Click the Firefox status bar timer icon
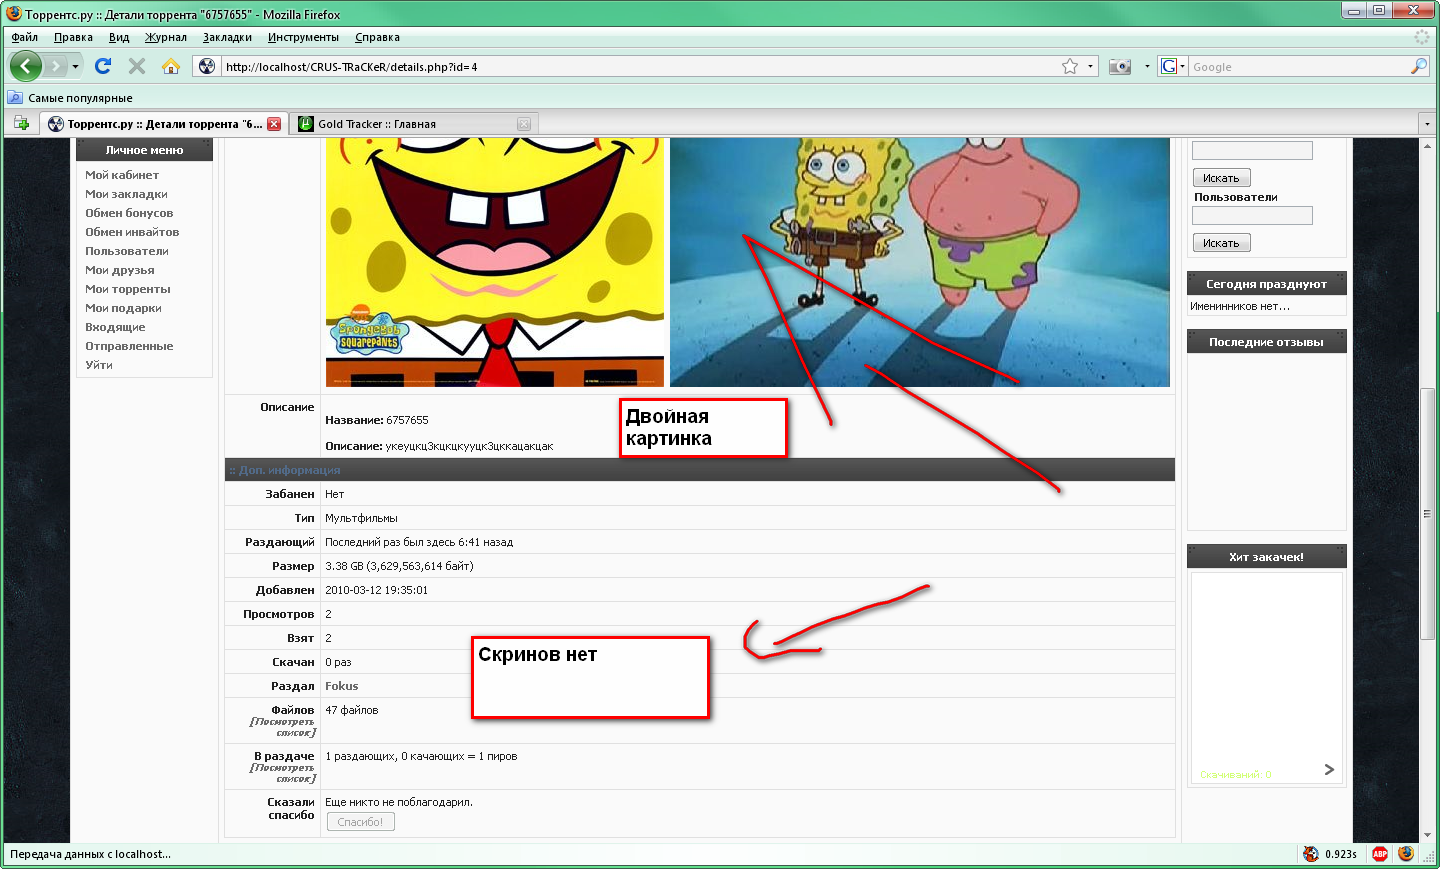This screenshot has width=1440, height=869. pos(1311,854)
